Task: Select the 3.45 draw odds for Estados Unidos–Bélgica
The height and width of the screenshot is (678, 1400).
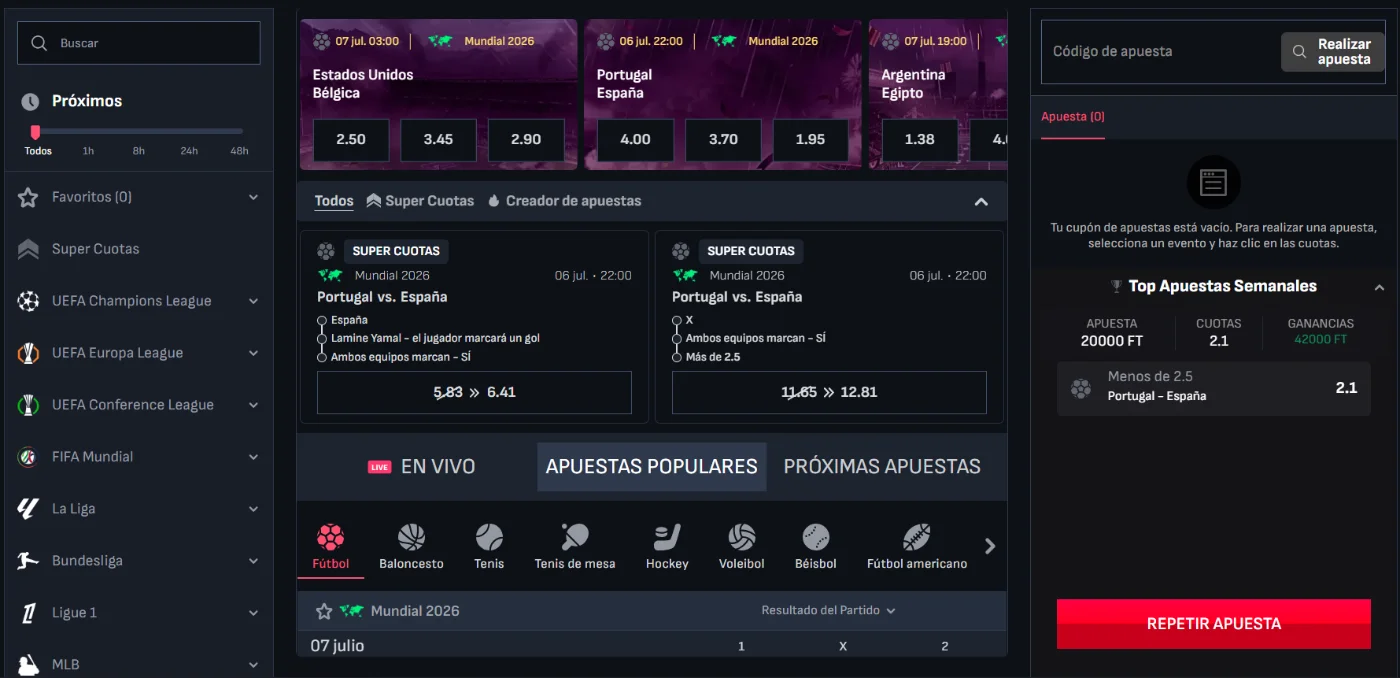Action: click(438, 140)
